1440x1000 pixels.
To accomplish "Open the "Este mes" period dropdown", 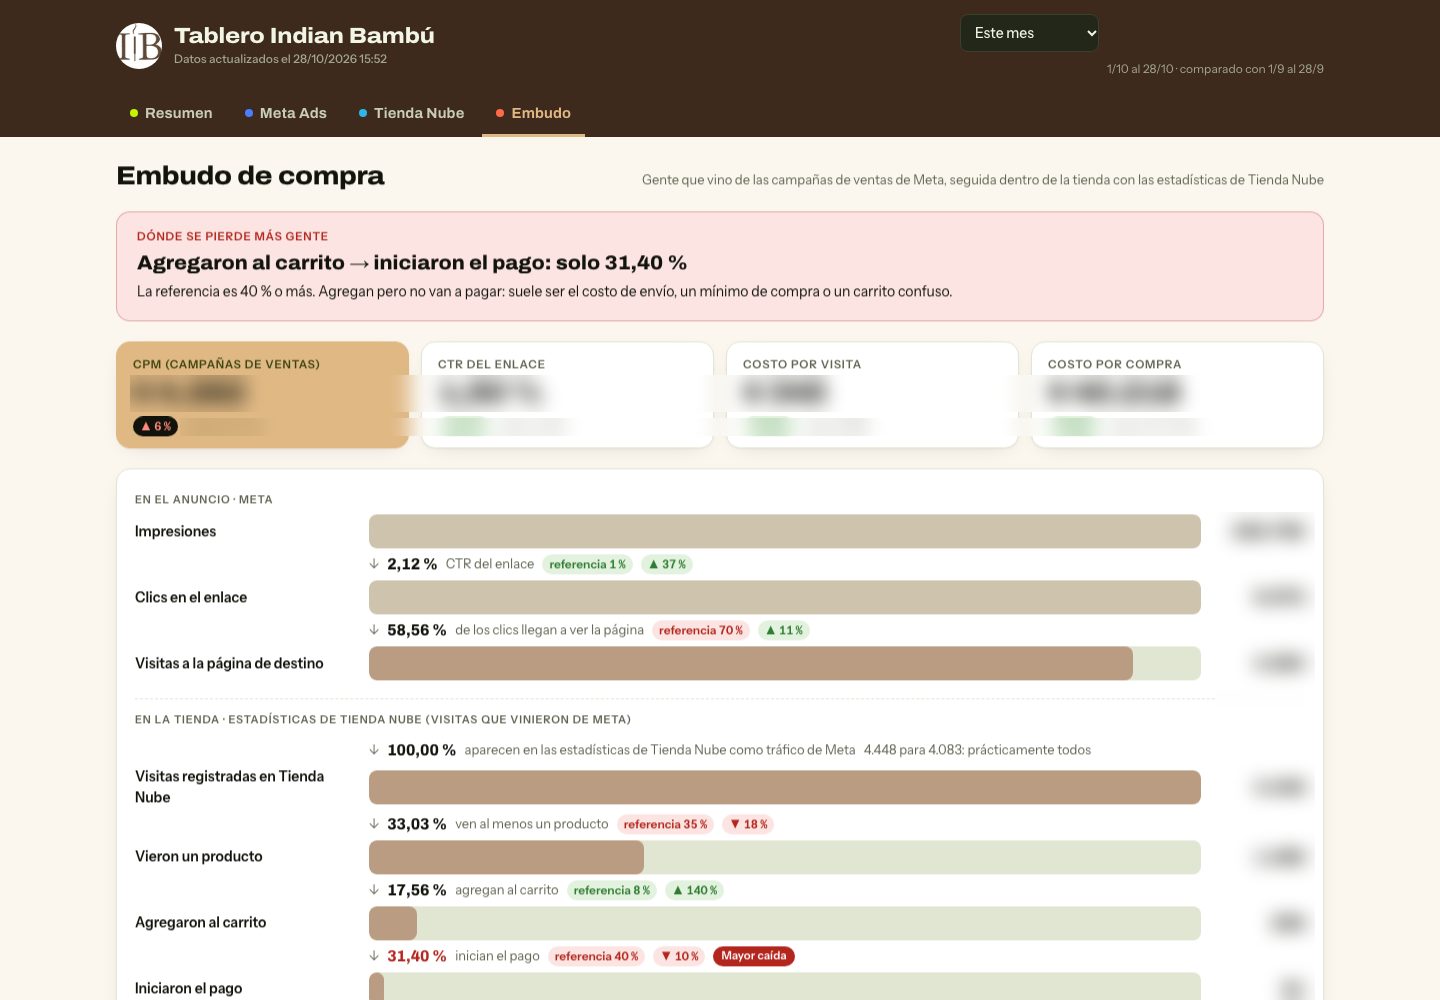I will [x=1029, y=33].
